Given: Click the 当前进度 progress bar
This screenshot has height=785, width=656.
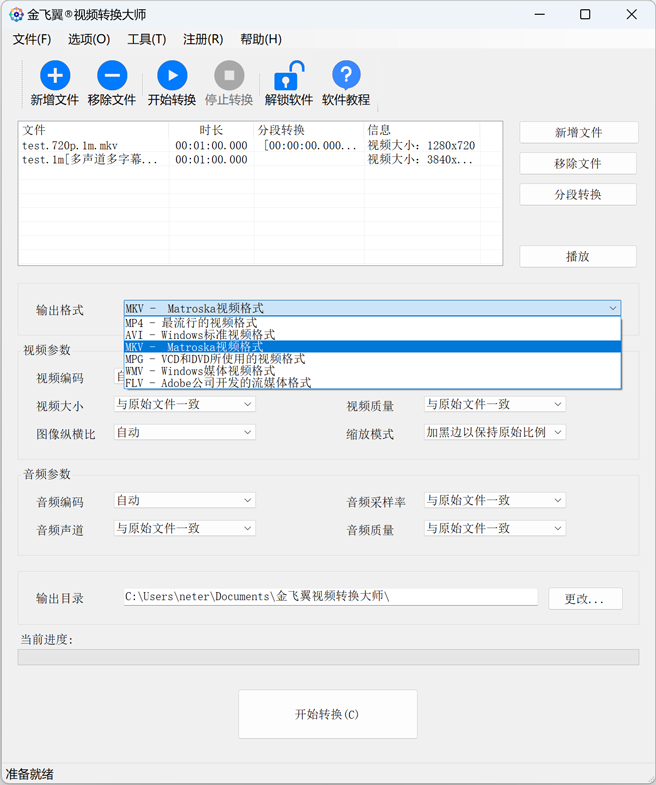Looking at the screenshot, I should (x=329, y=657).
